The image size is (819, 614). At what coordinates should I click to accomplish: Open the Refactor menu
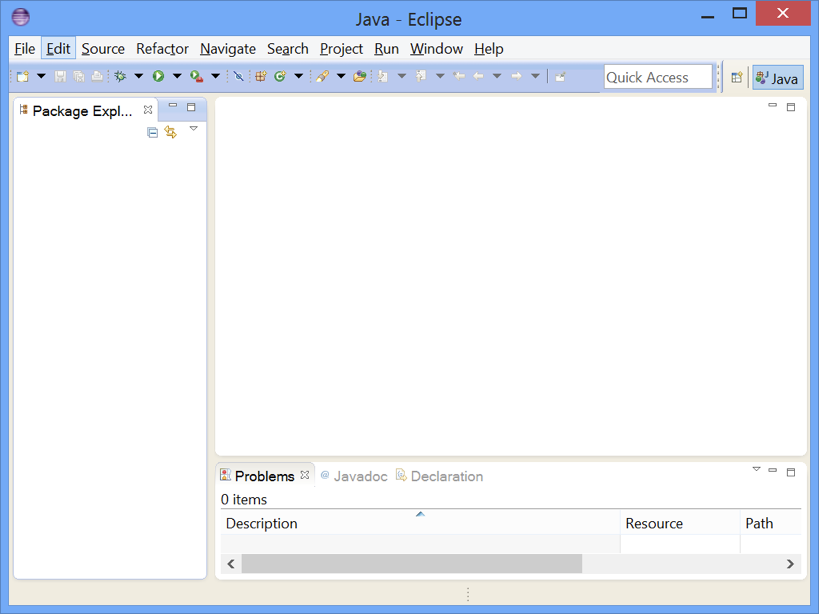coord(162,49)
